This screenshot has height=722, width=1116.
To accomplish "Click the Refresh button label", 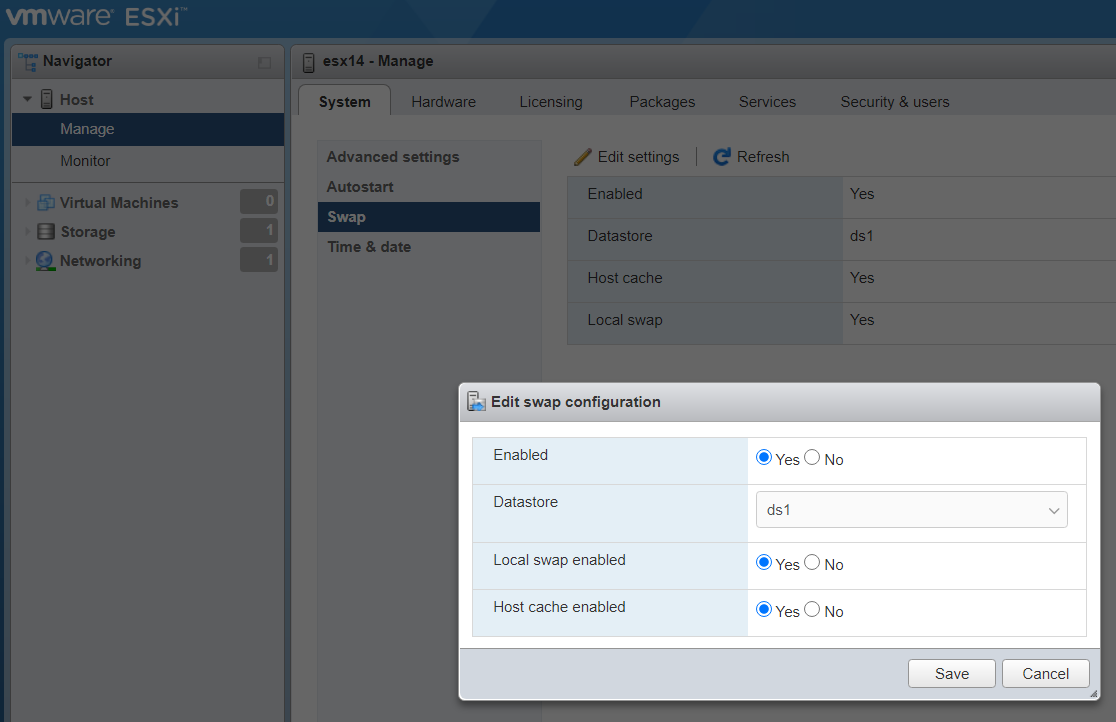I will tap(763, 157).
